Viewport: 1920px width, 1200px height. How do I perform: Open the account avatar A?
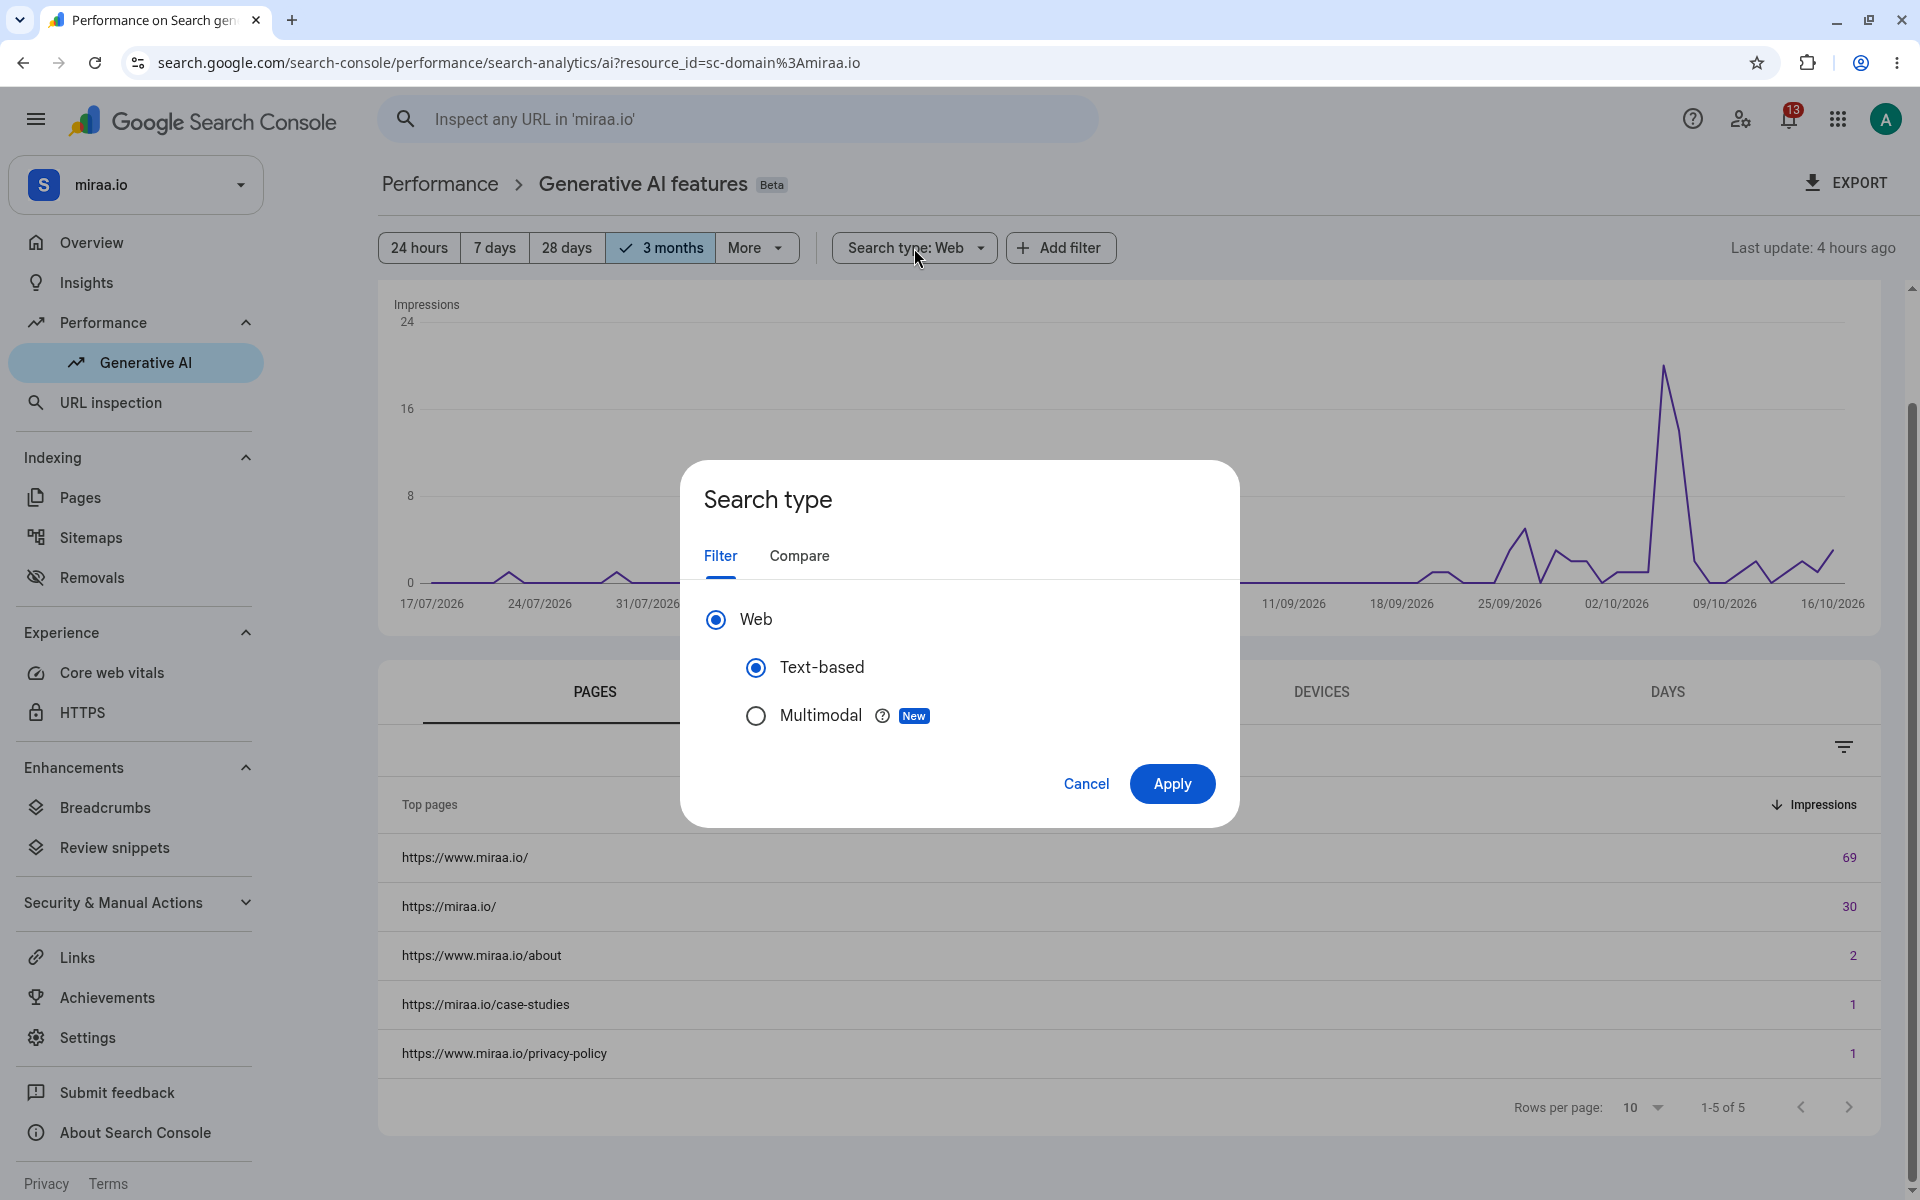(x=1885, y=120)
